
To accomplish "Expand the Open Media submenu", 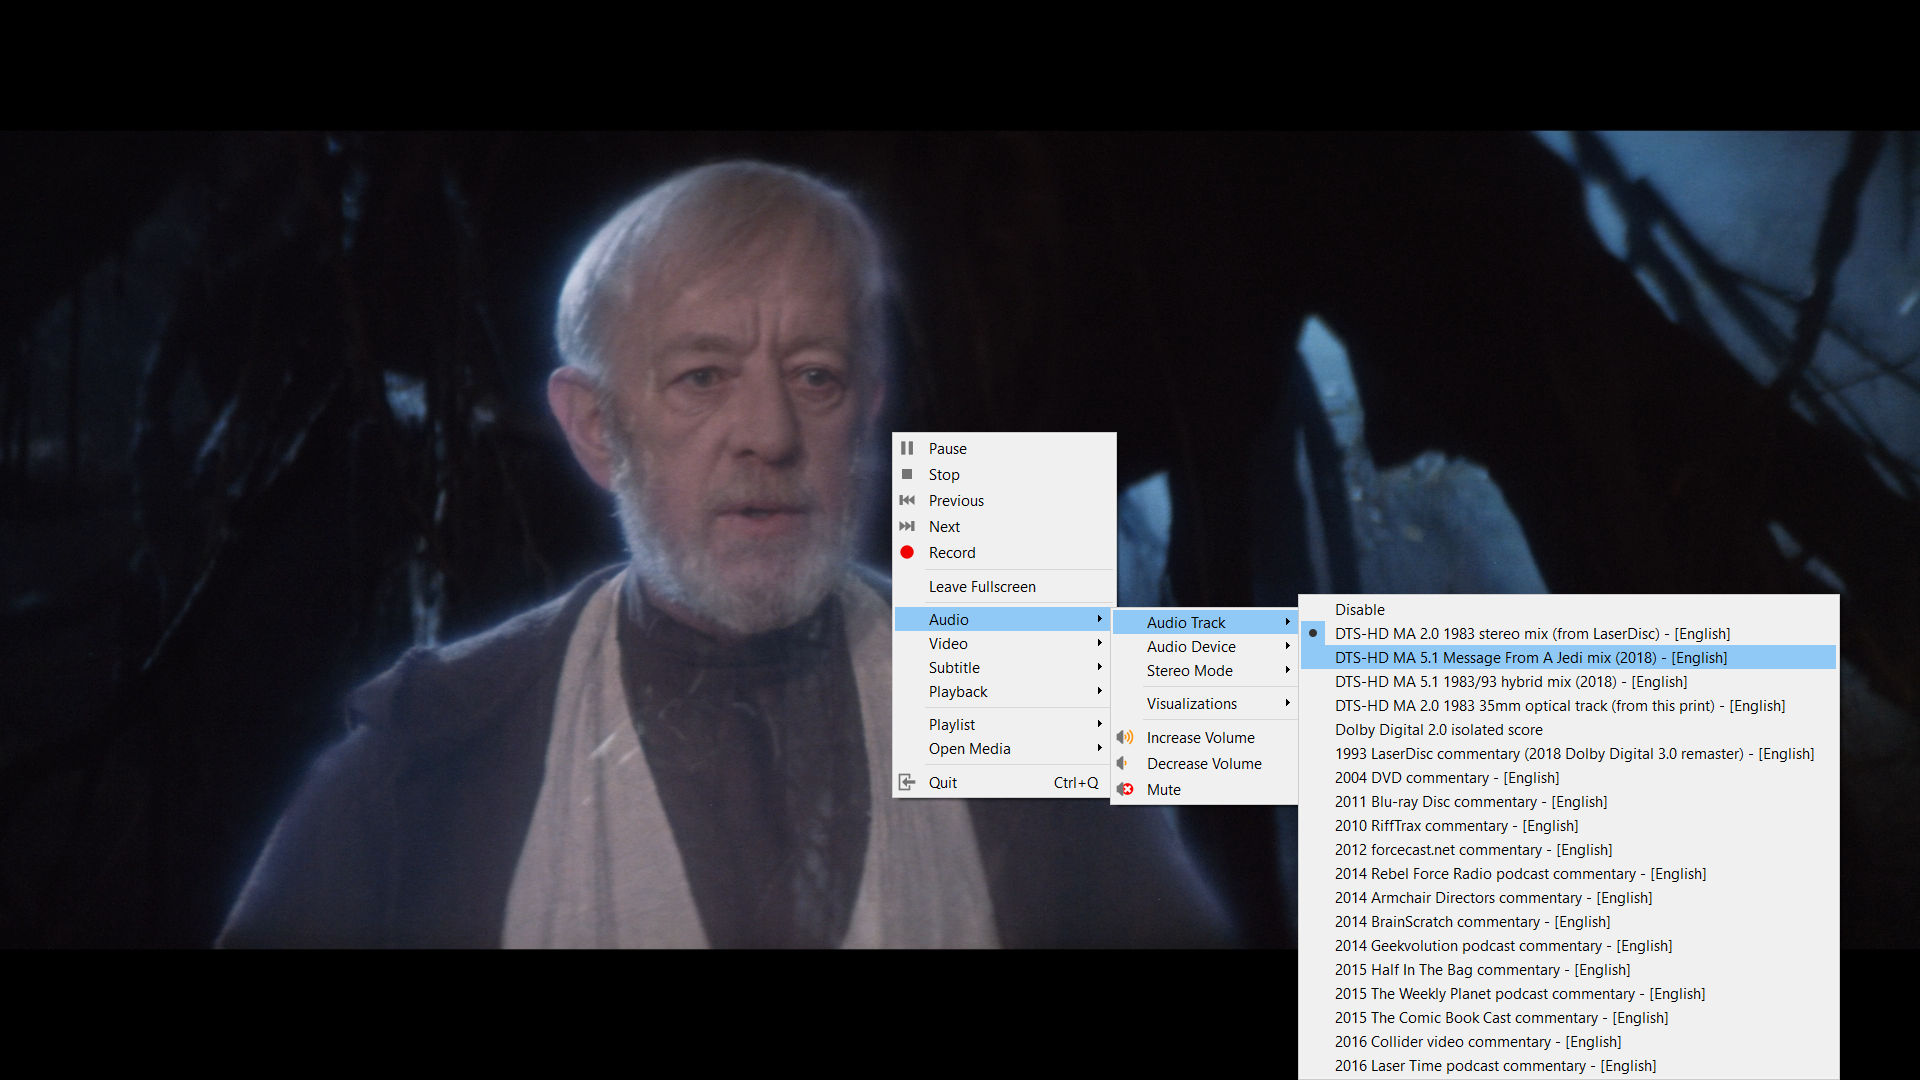I will click(x=1003, y=748).
